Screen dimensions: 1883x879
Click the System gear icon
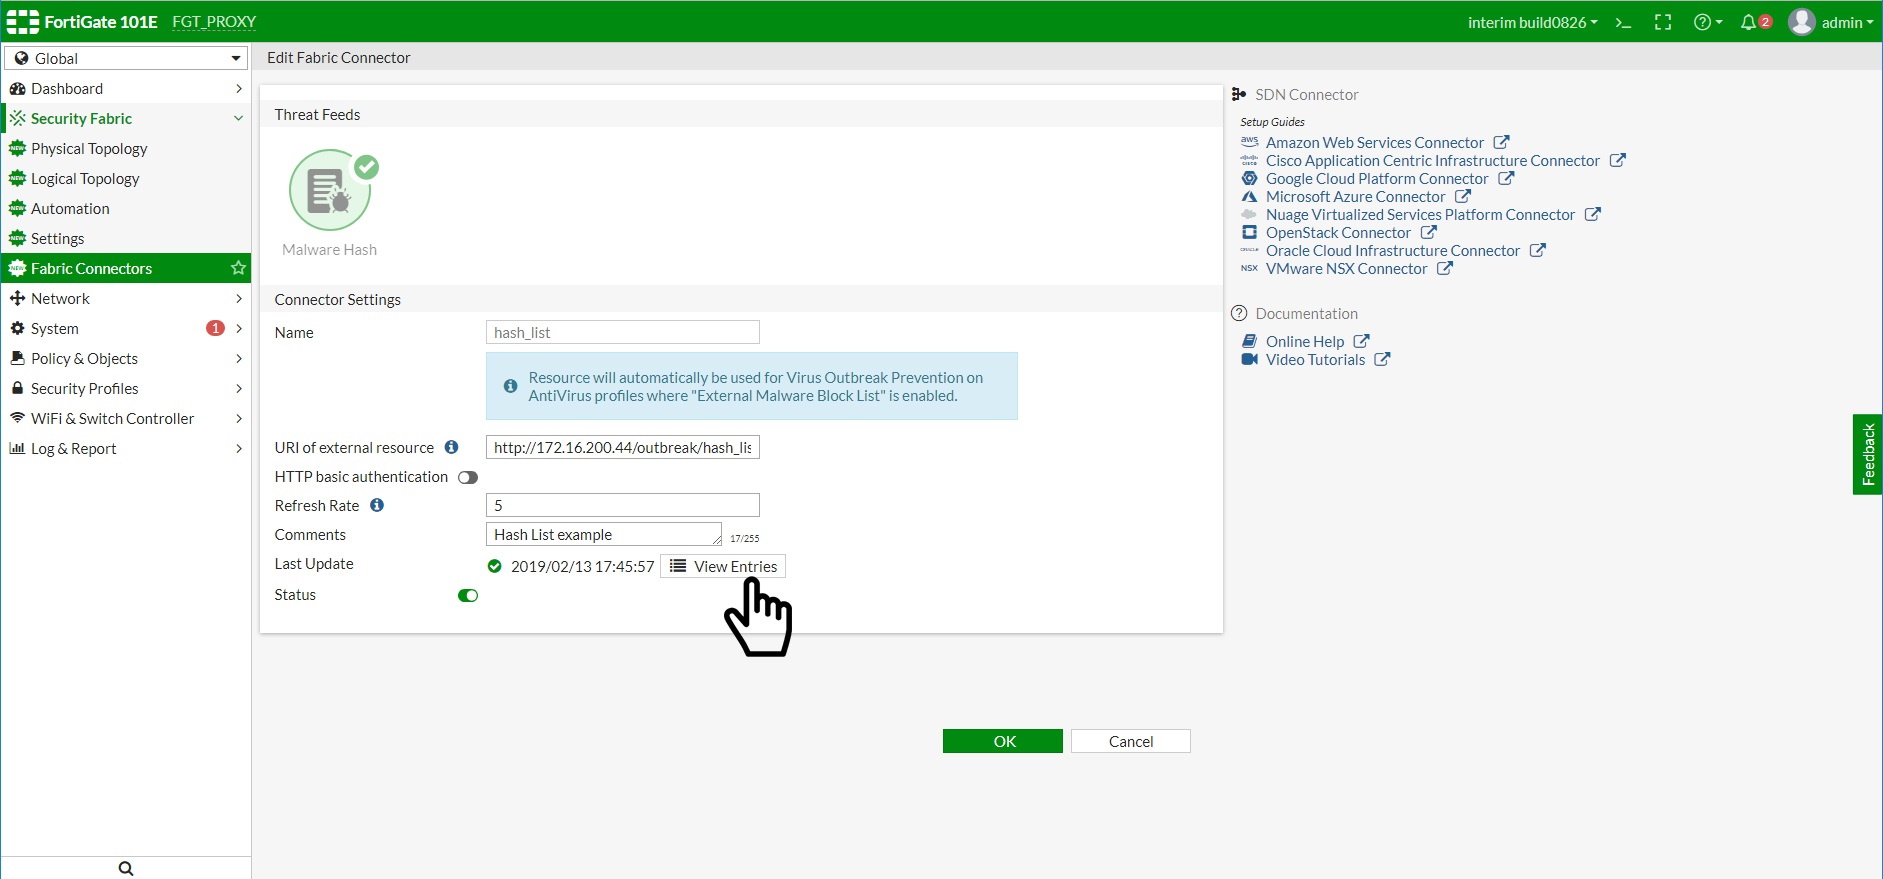click(x=17, y=328)
